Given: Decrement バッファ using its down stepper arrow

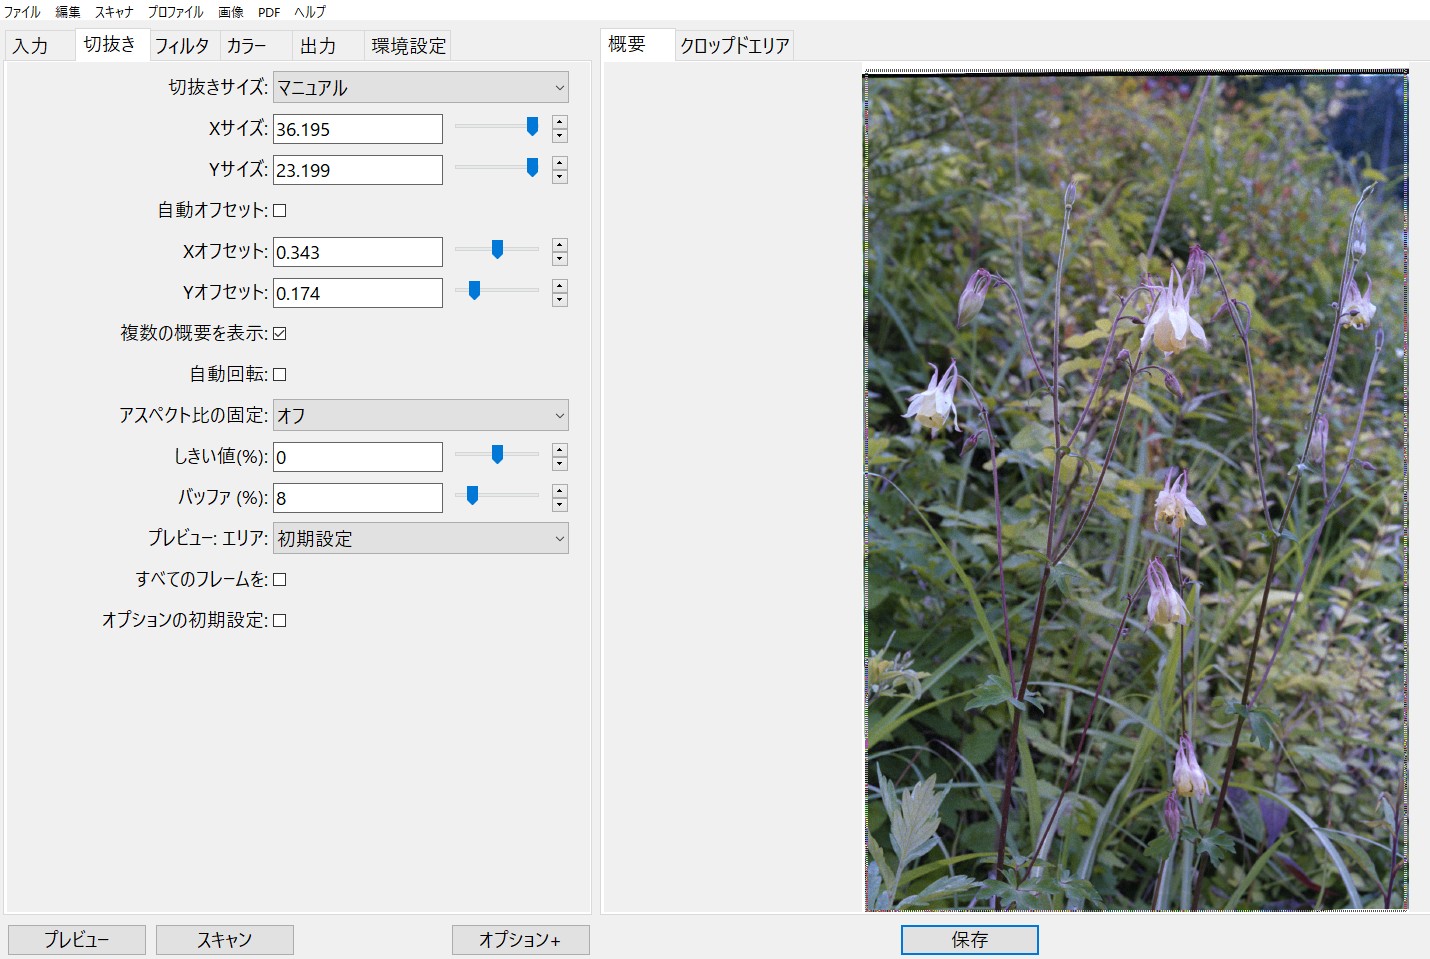Looking at the screenshot, I should pos(559,503).
